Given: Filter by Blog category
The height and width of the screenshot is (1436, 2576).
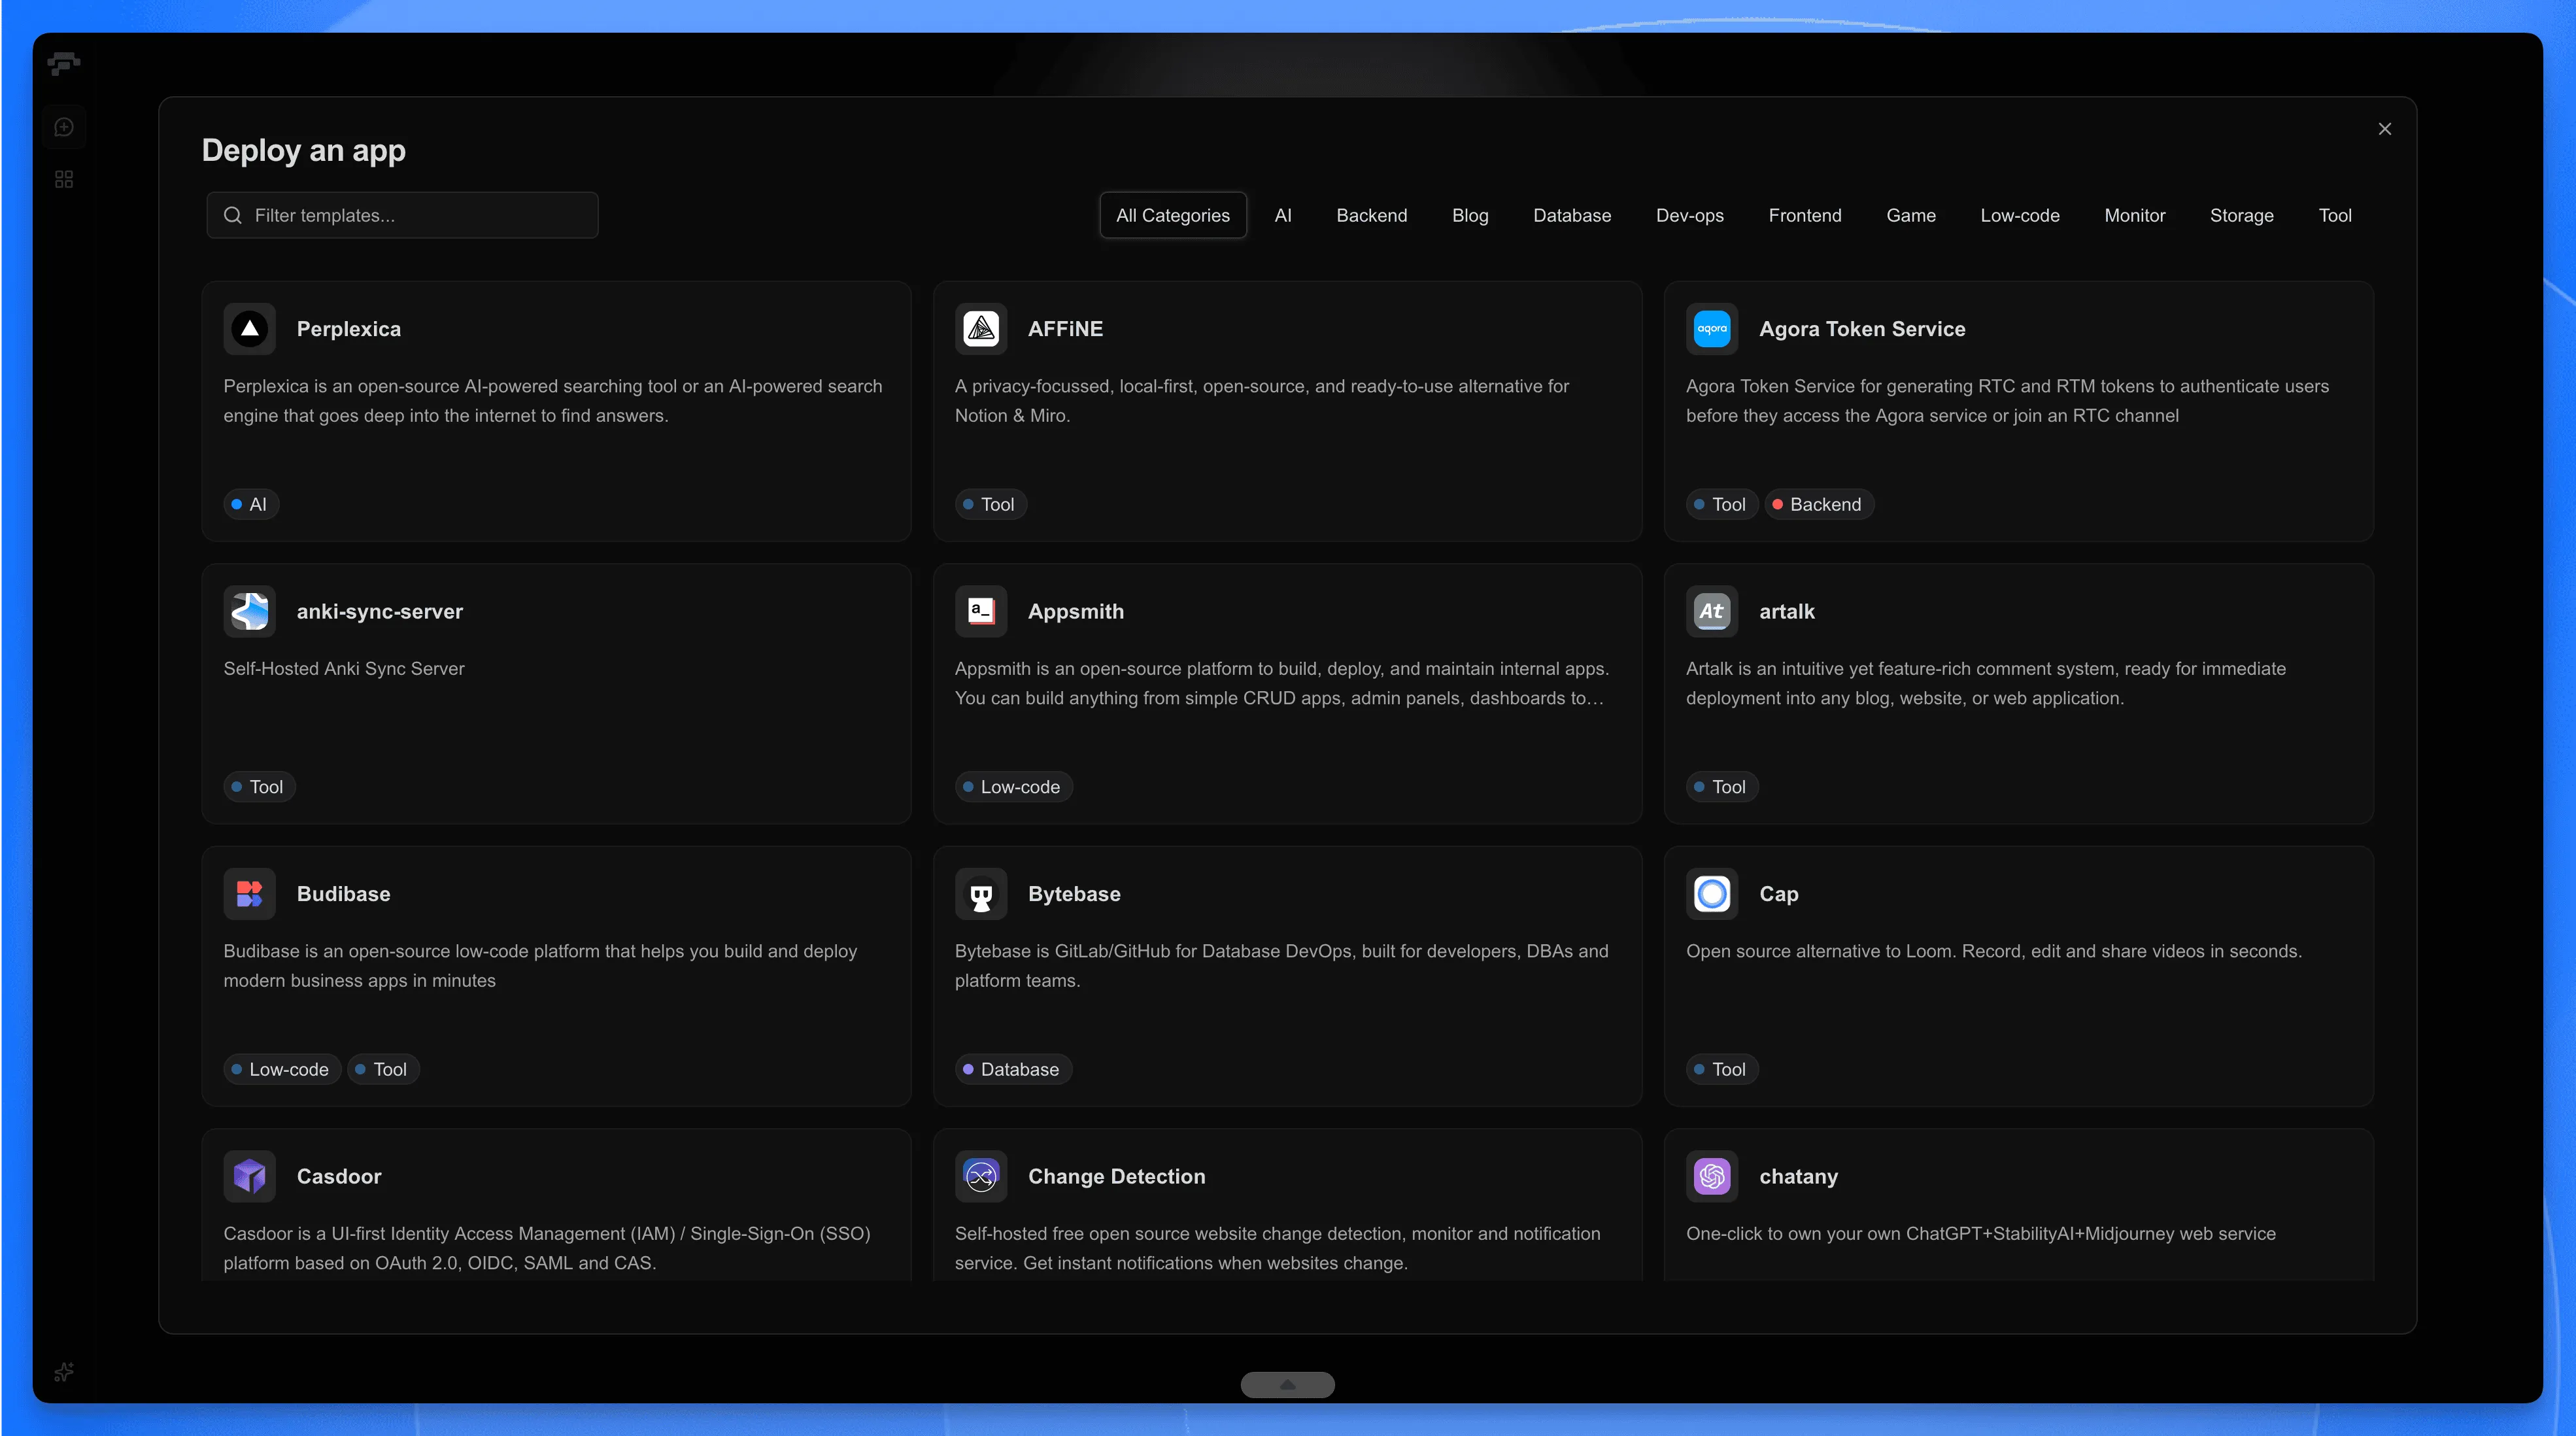Looking at the screenshot, I should (x=1469, y=215).
